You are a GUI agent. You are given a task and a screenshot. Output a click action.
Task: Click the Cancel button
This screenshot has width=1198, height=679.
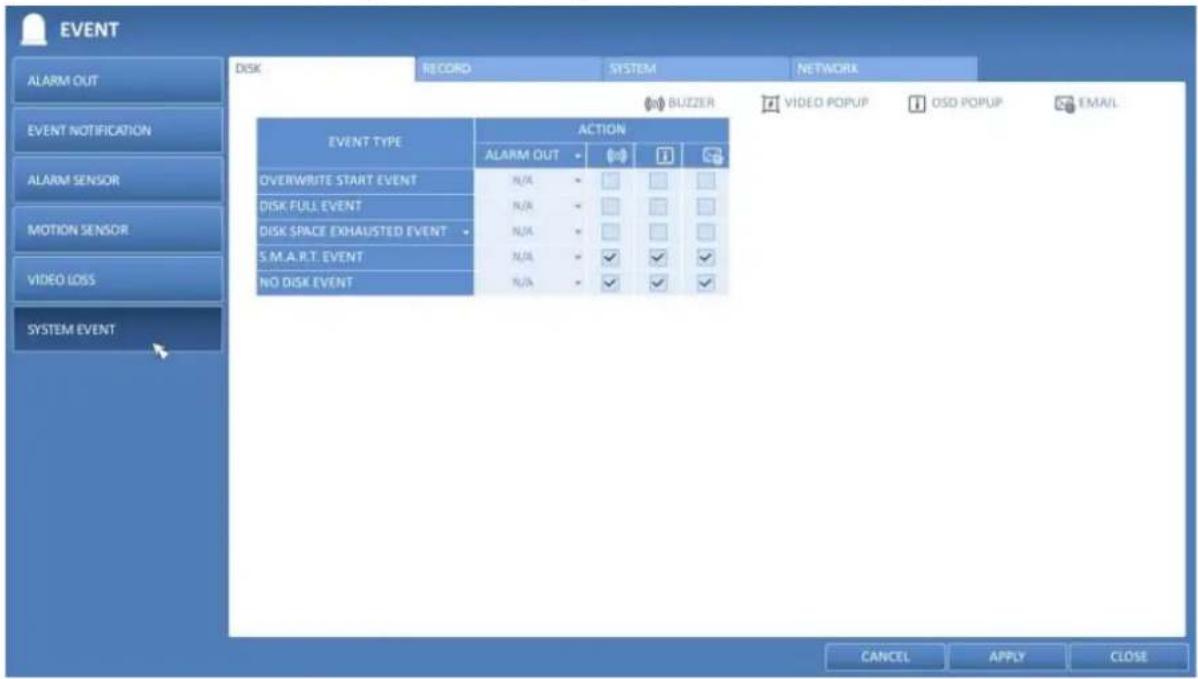(885, 657)
